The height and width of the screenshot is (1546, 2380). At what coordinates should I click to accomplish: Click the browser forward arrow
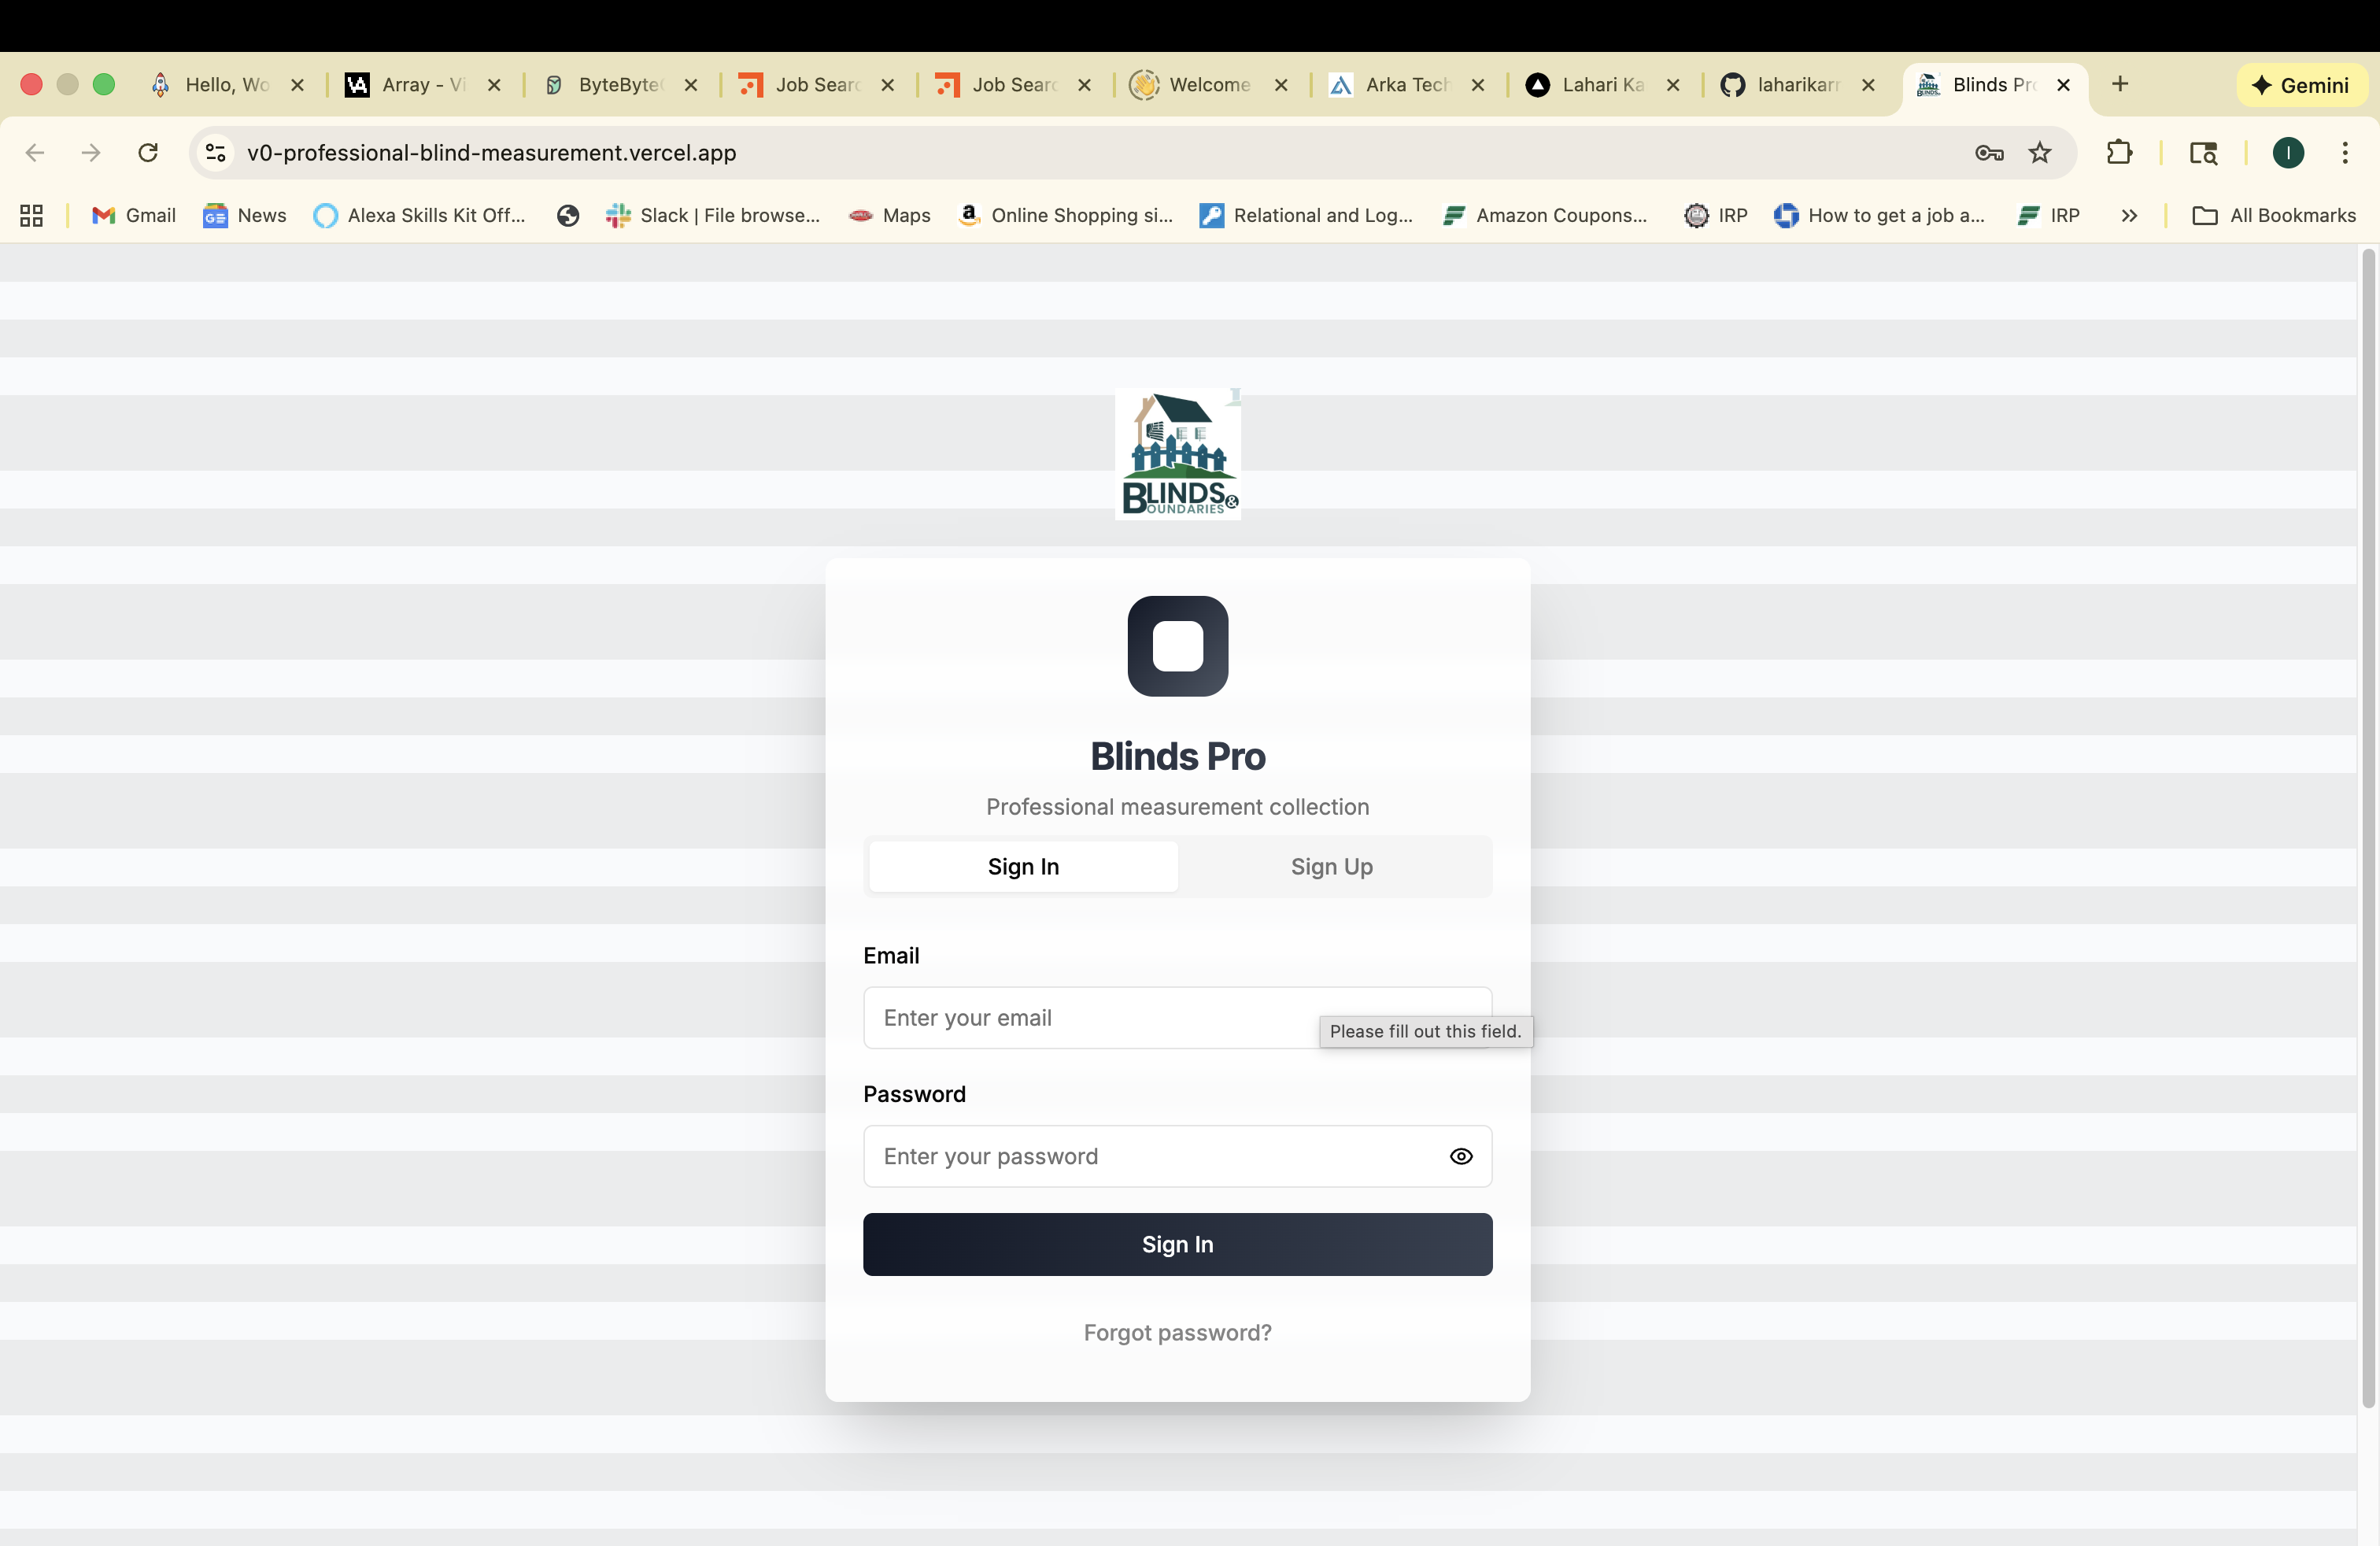(x=91, y=153)
